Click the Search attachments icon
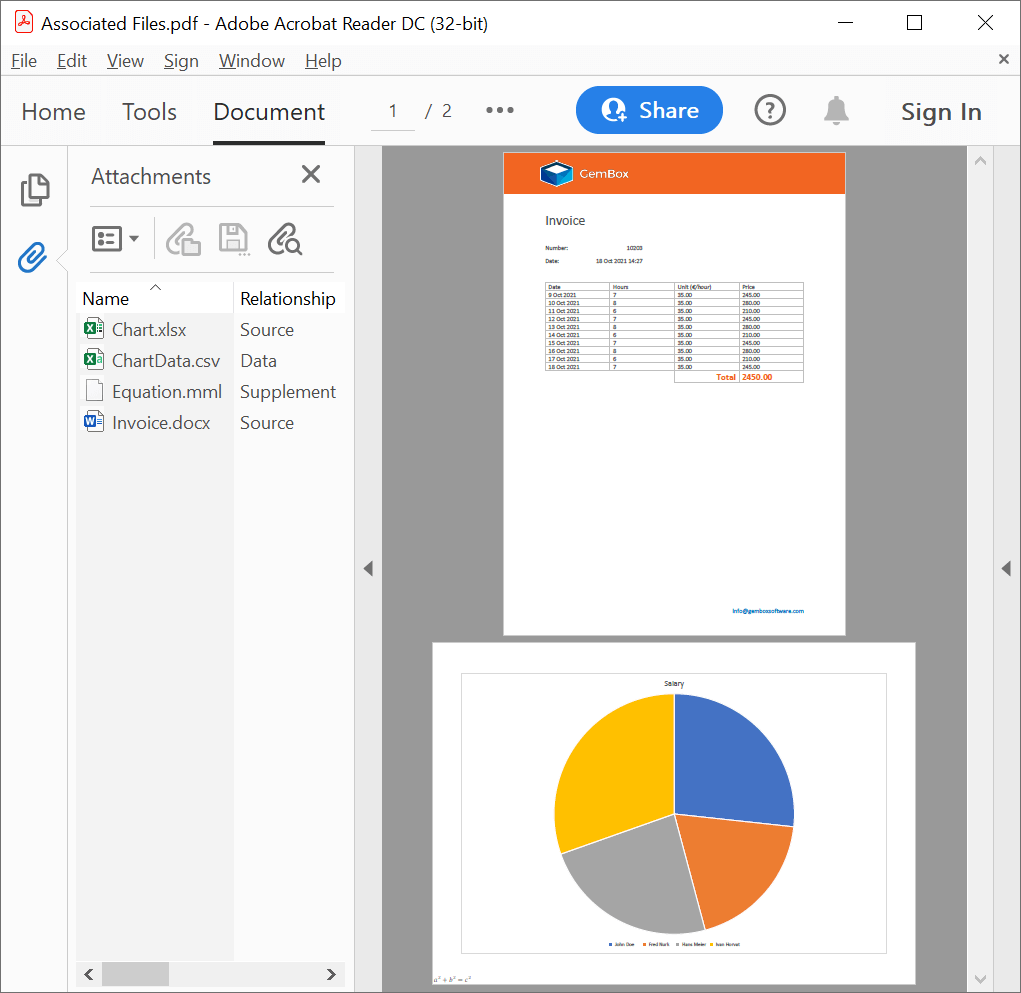 point(284,239)
